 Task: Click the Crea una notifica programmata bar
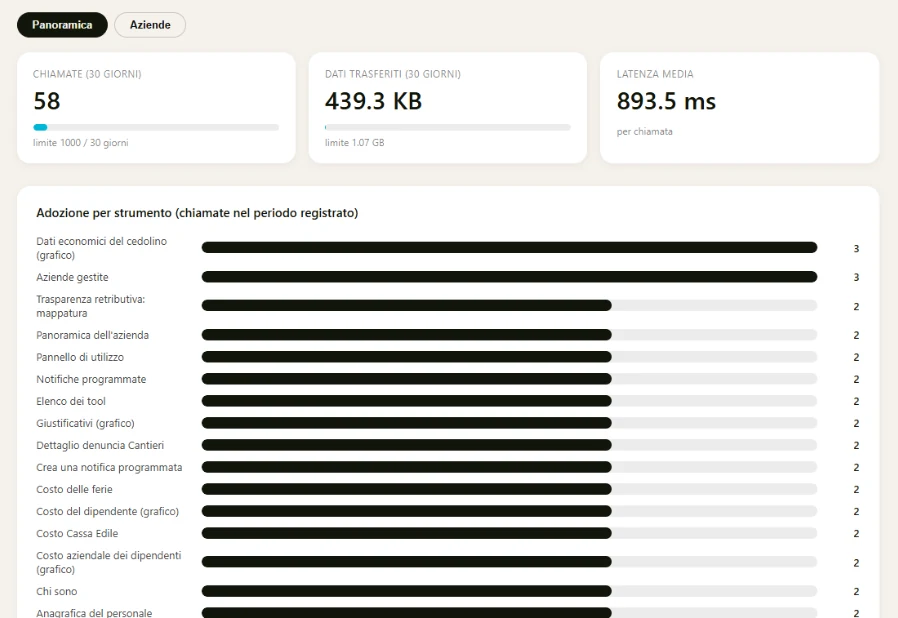tap(509, 467)
